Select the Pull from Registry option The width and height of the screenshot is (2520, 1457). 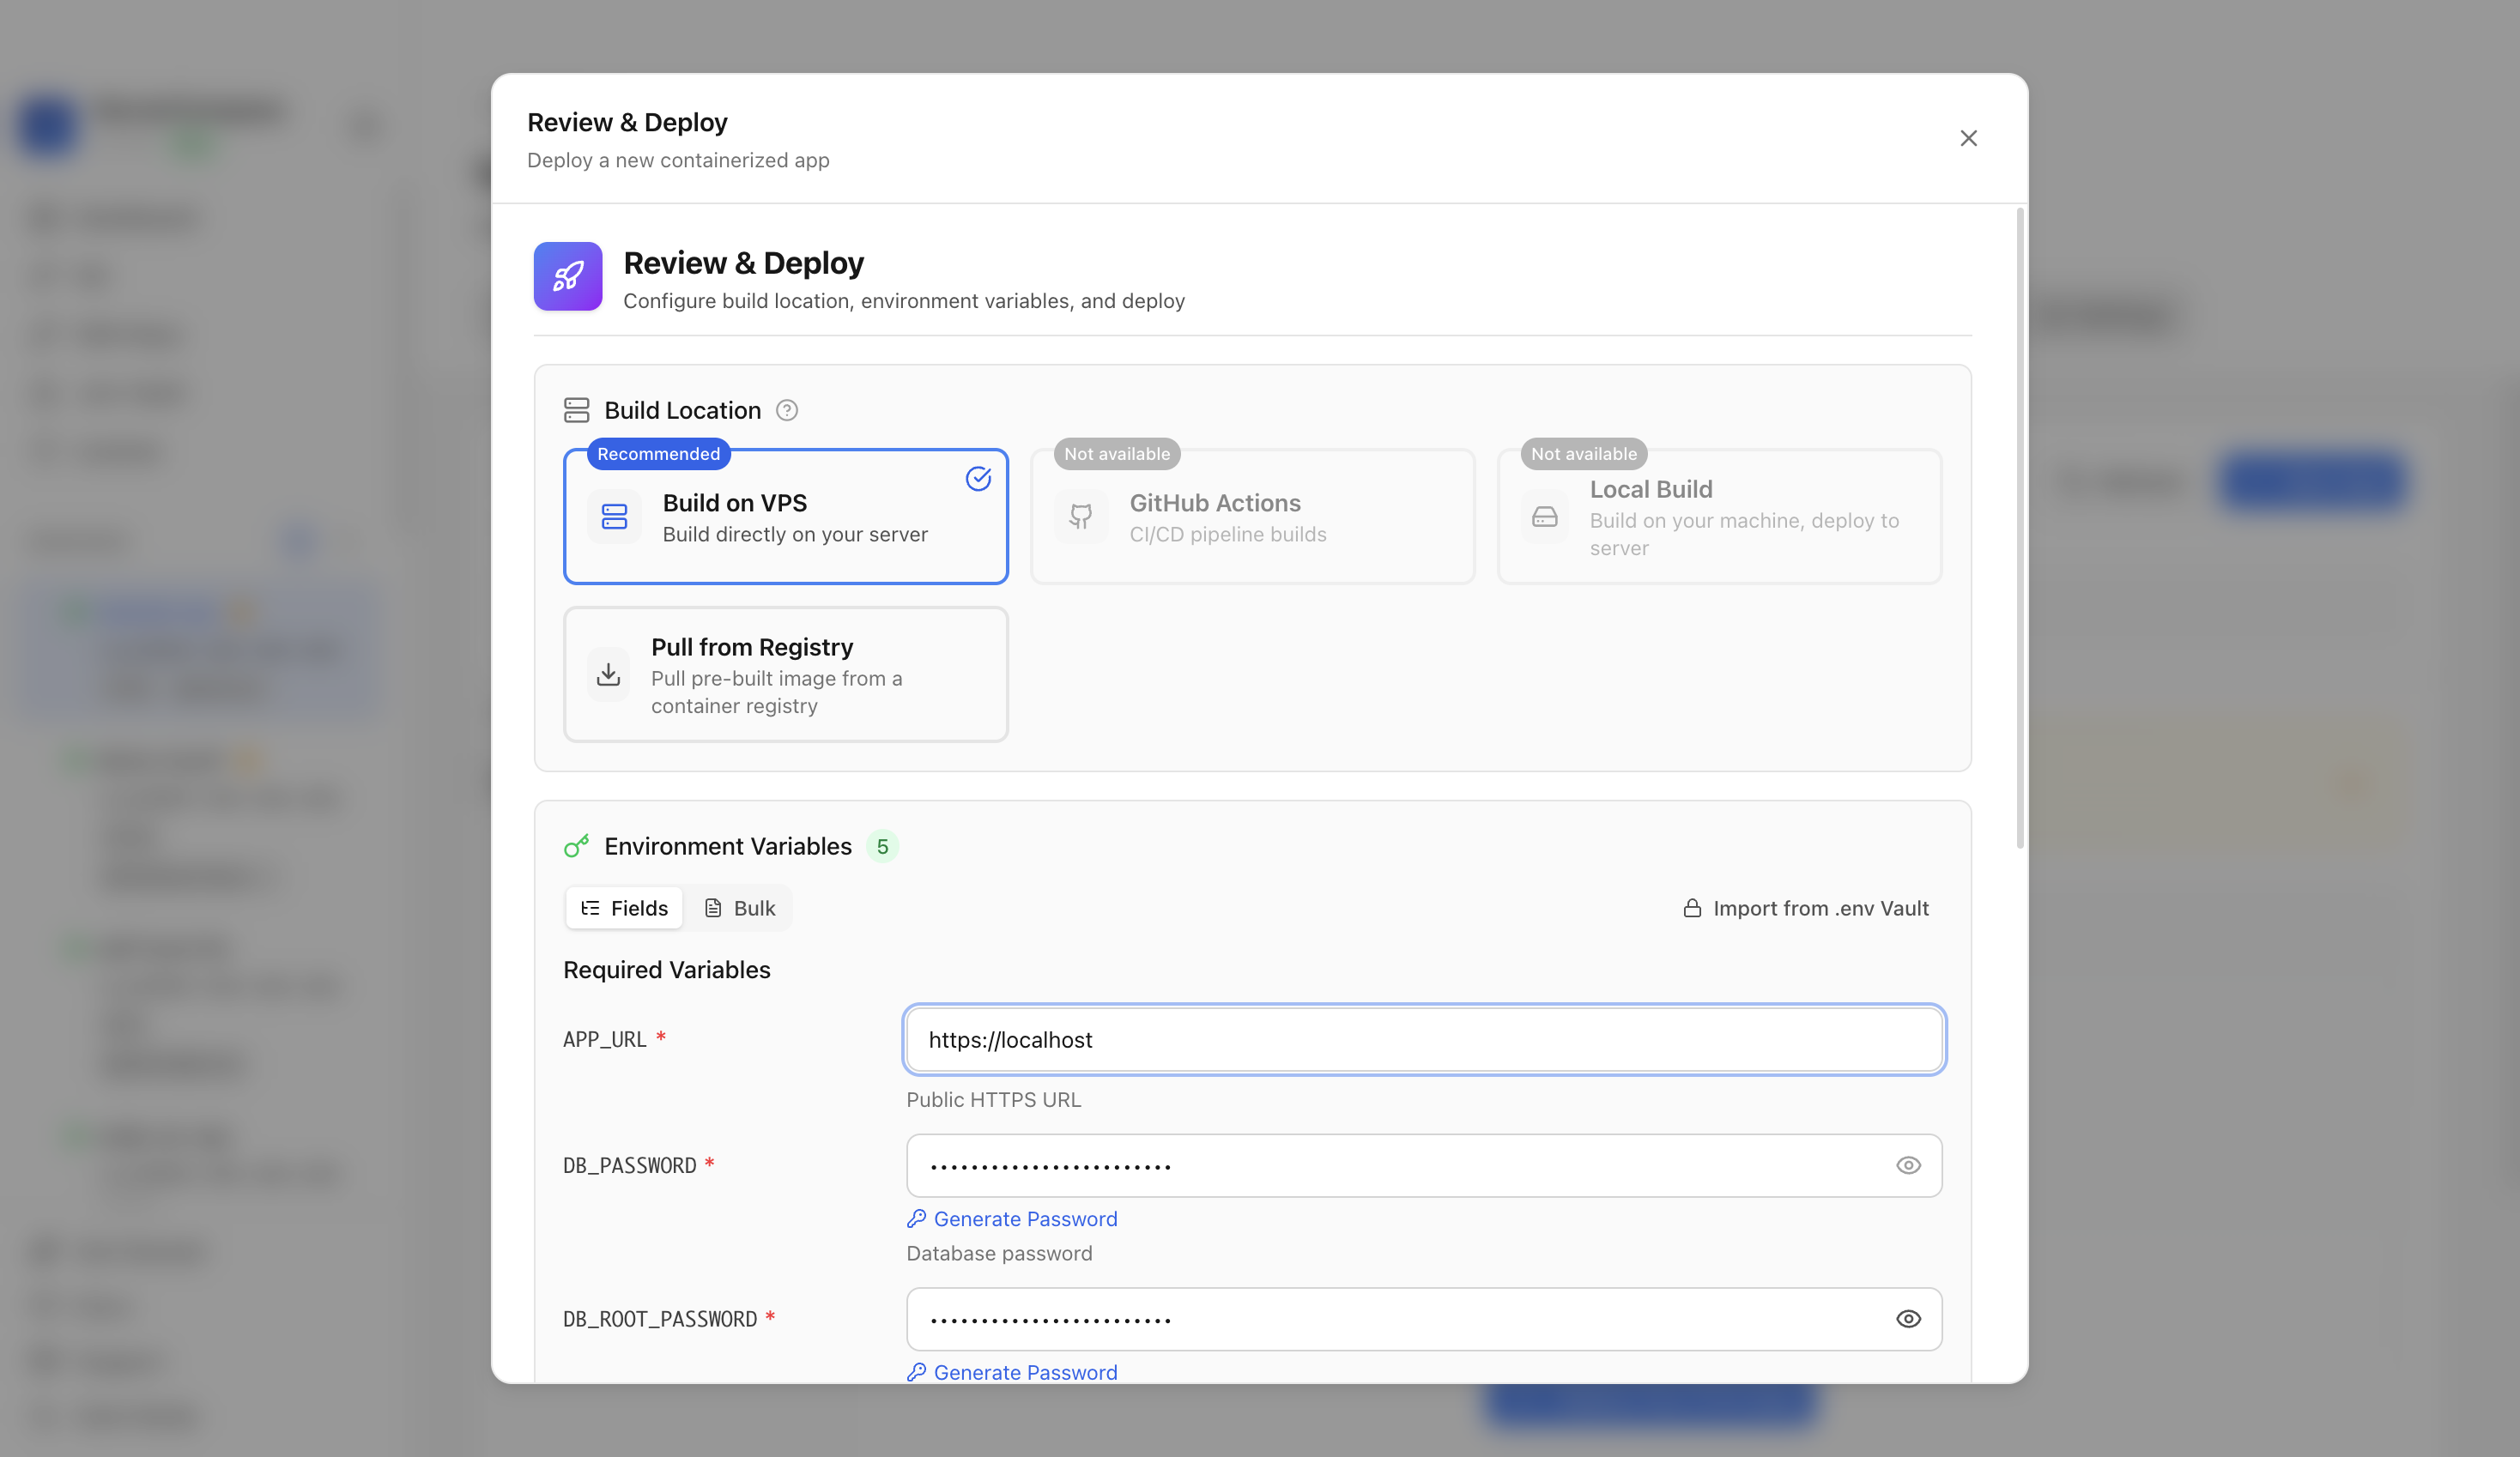786,674
